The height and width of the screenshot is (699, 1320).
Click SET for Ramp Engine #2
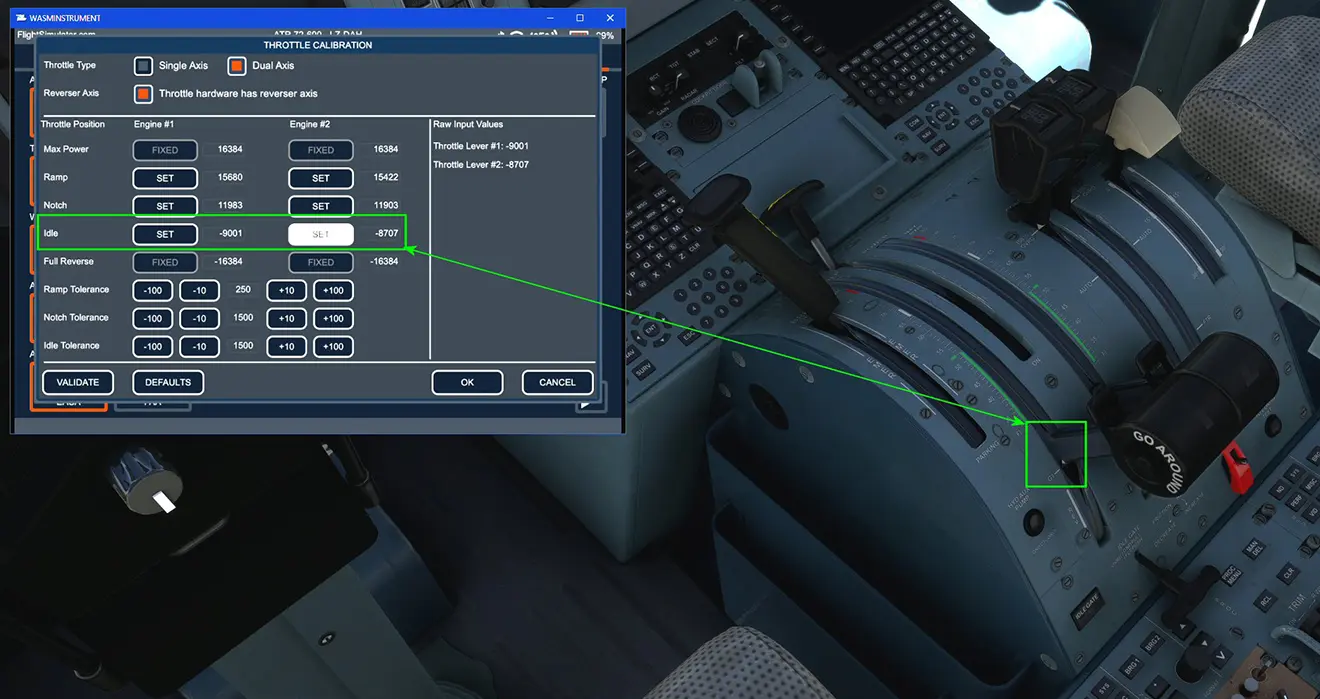tap(321, 178)
